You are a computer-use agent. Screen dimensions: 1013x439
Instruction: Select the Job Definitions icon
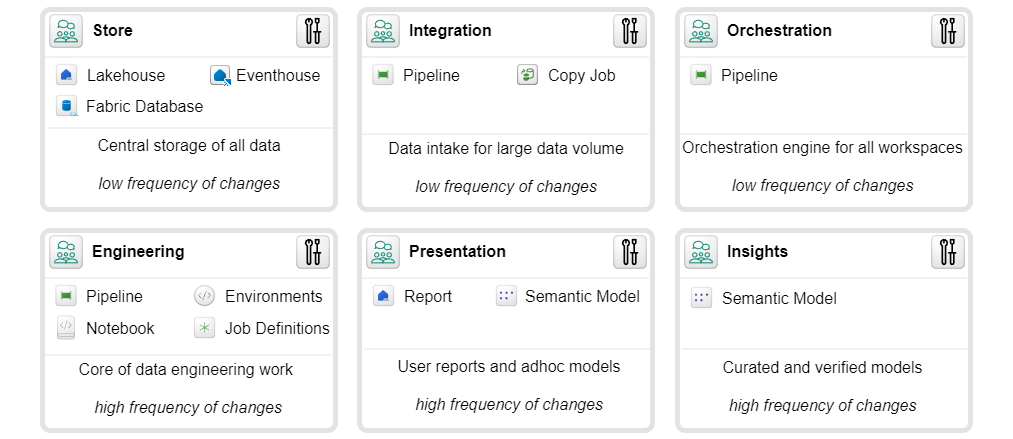pyautogui.click(x=204, y=328)
